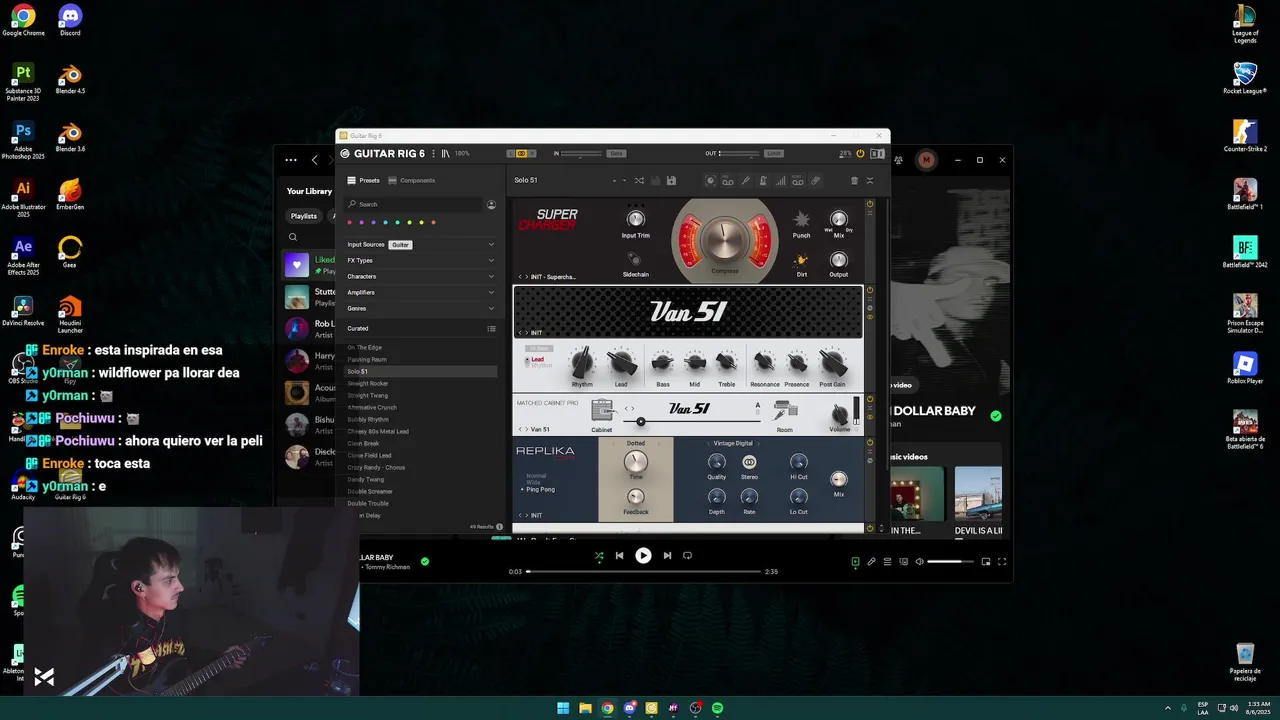Open the post tapedeck icon
The image size is (1280, 720).
(798, 181)
